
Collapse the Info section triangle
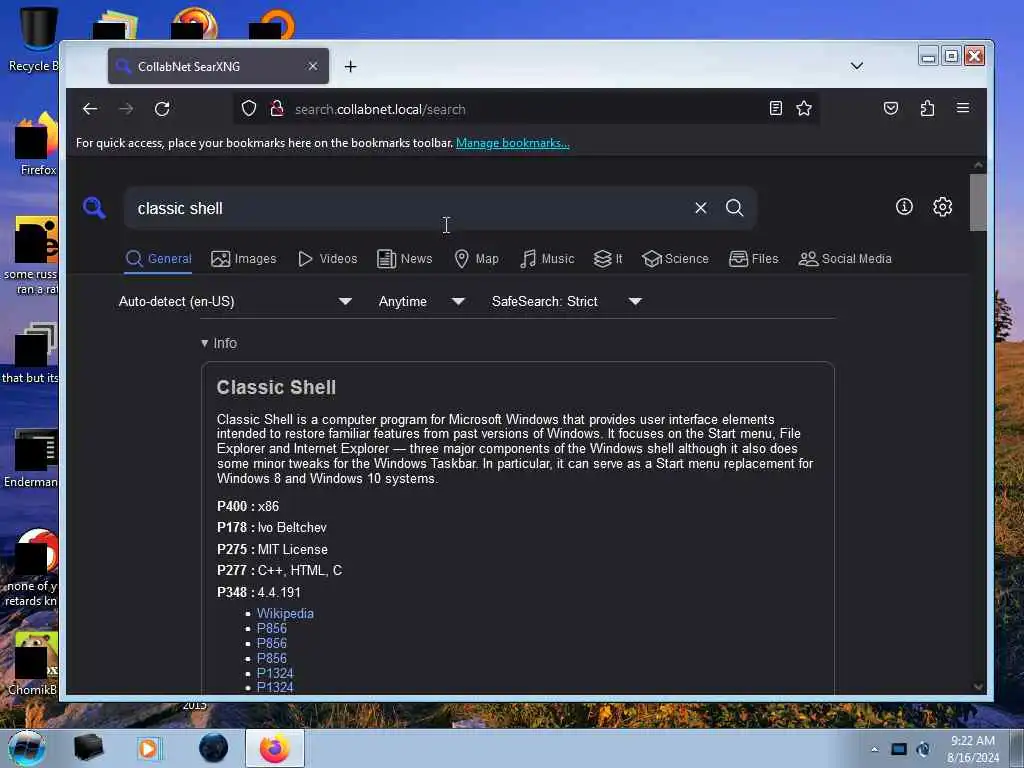click(204, 343)
